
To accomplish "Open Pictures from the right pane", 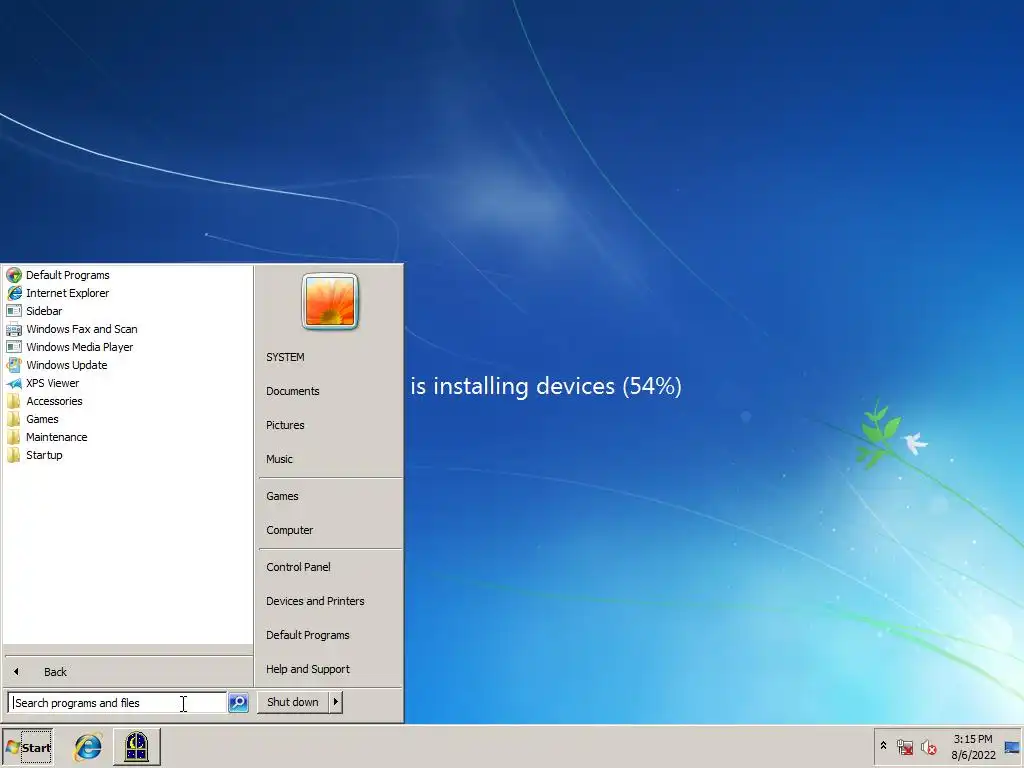I will point(285,425).
